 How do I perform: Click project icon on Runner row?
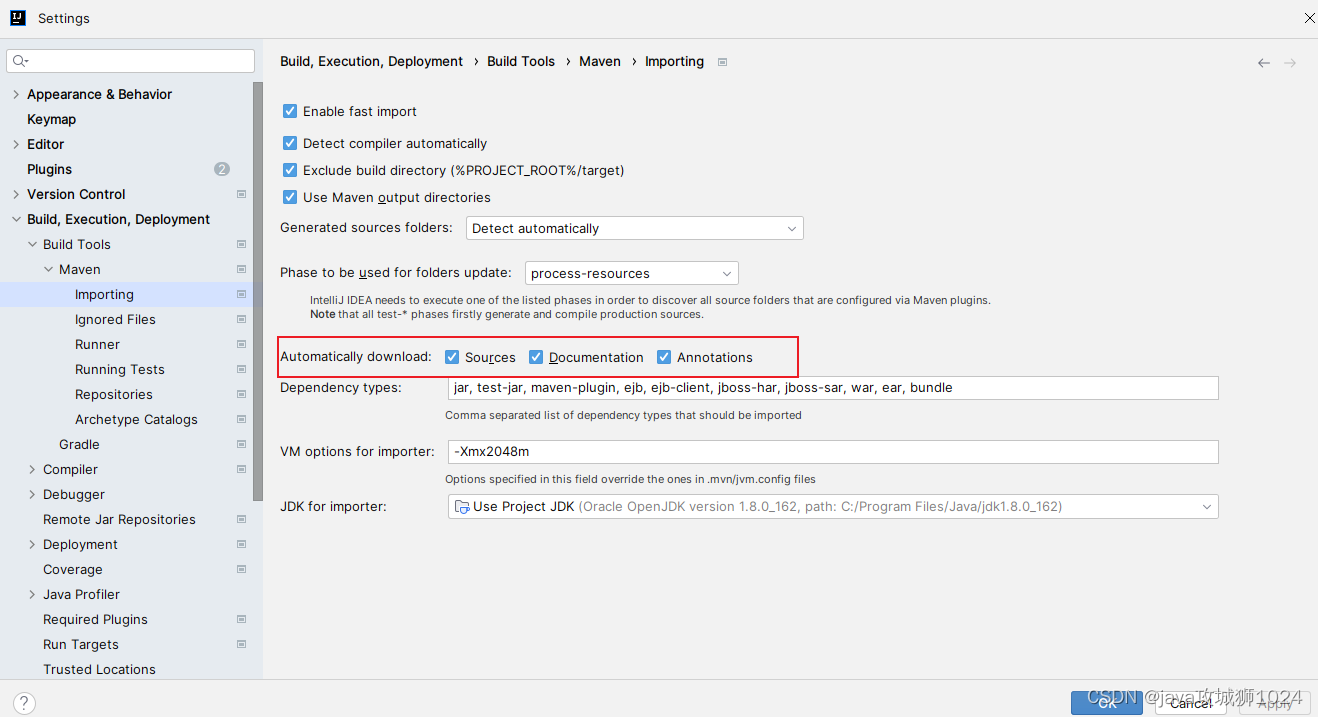241,344
